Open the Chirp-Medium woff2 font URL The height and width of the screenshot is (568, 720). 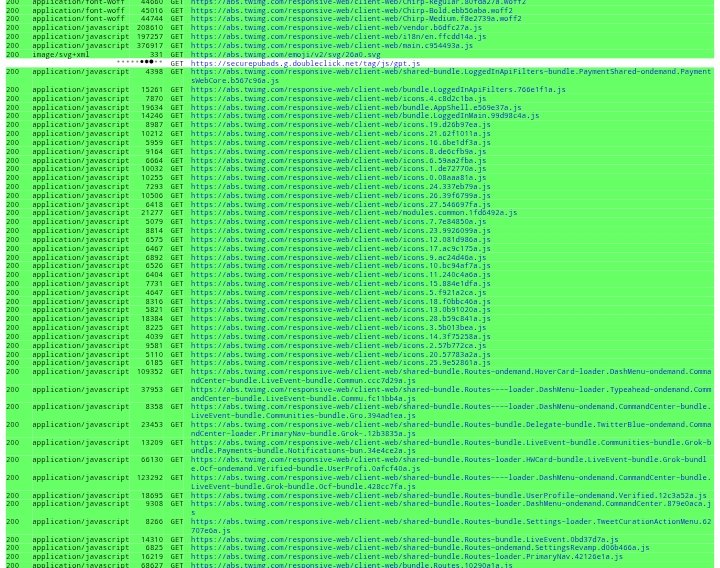[356, 19]
